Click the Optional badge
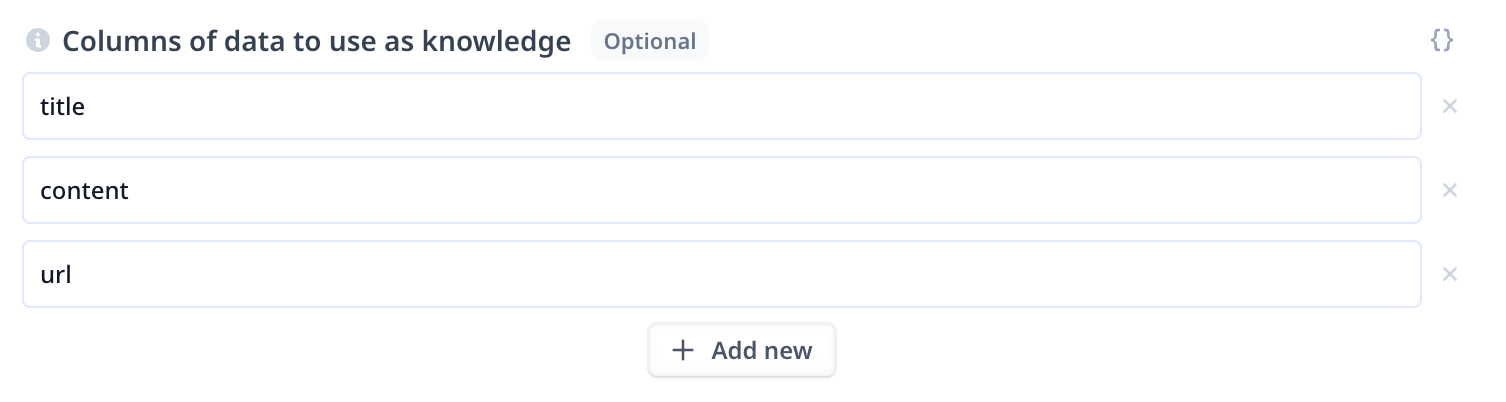 pos(650,41)
